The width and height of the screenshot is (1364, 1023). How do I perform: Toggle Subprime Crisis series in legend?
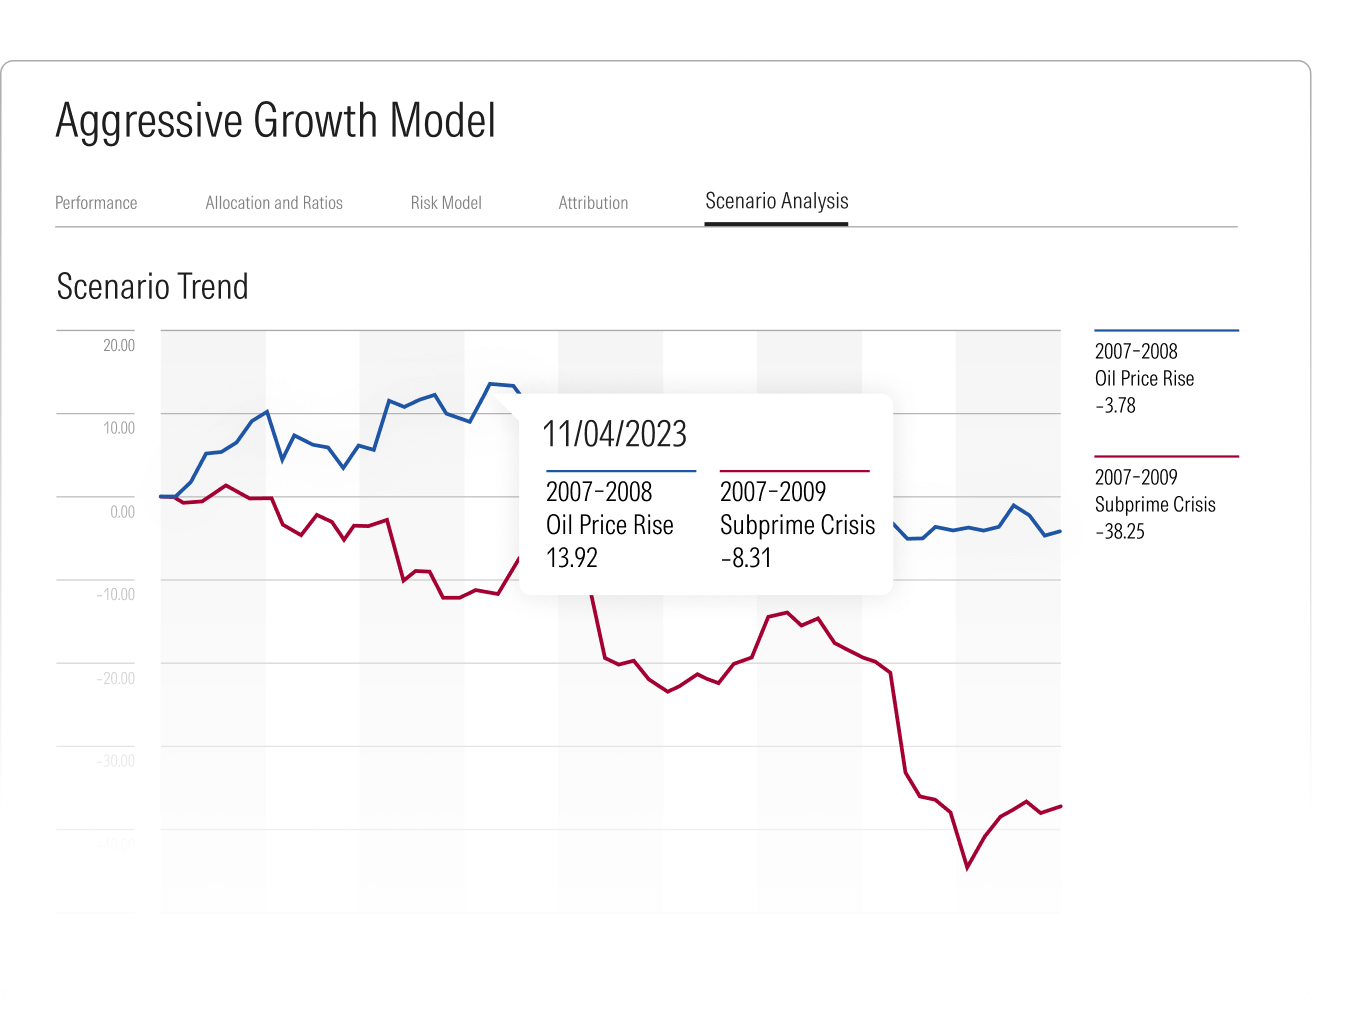point(1155,504)
